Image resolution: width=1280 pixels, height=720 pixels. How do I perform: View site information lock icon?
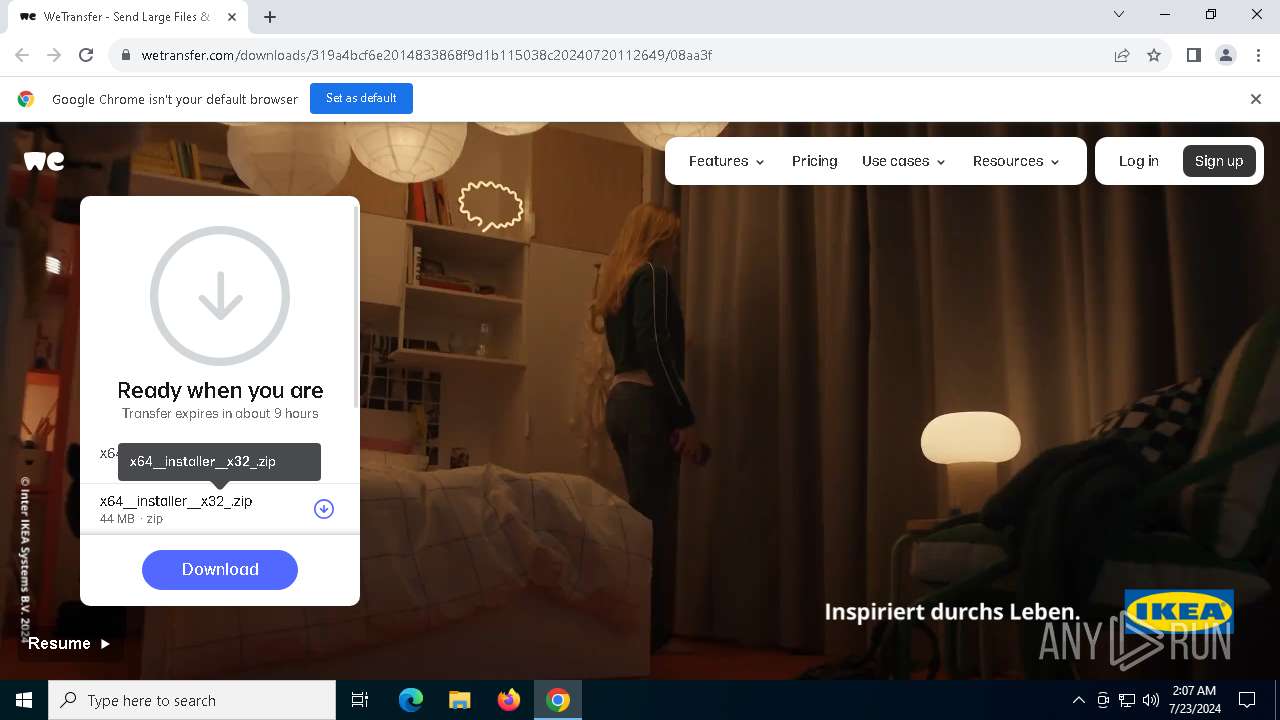pyautogui.click(x=125, y=55)
